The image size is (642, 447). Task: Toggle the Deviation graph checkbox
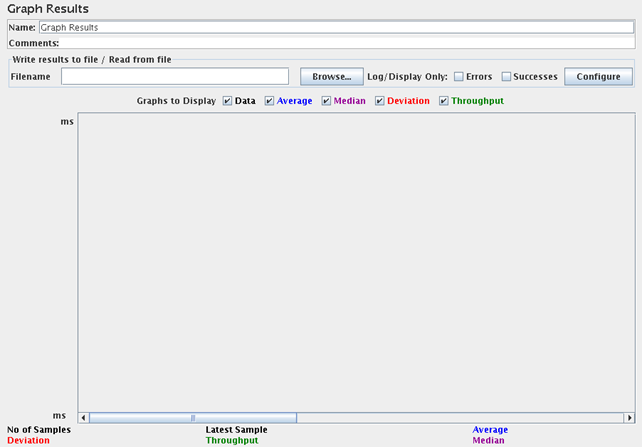click(x=379, y=101)
